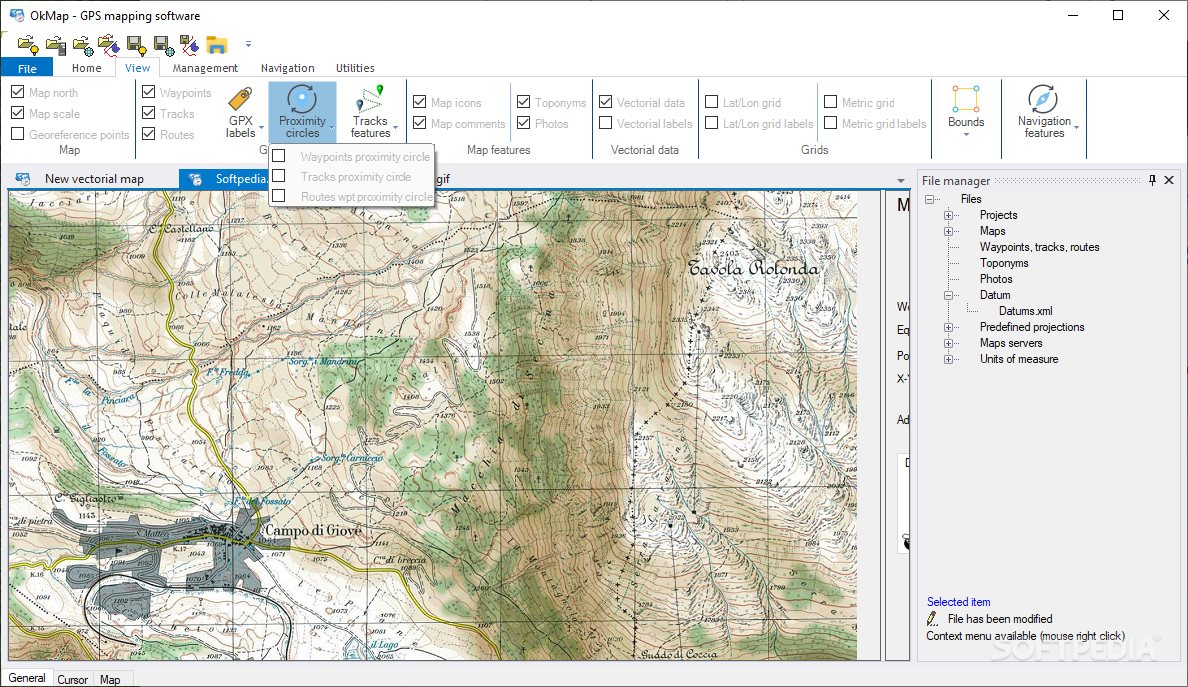
Task: Select the Toponyms tree item
Action: [x=1004, y=263]
